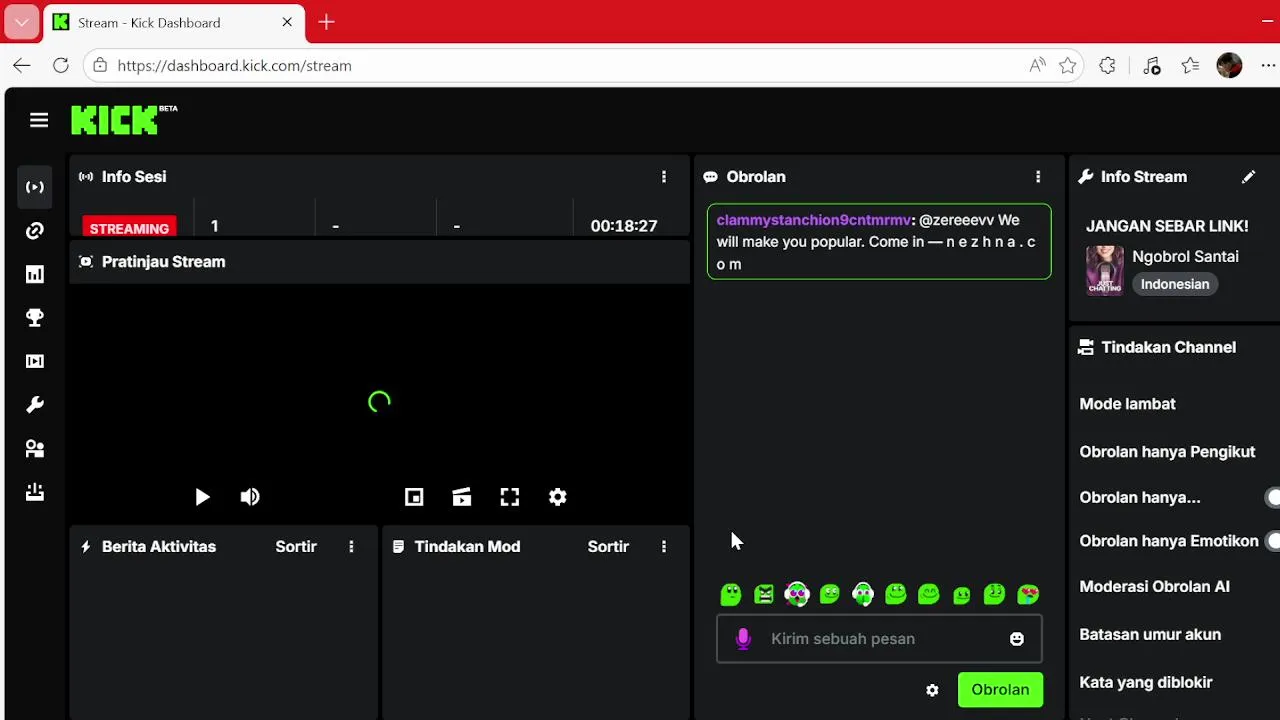Open Berita Aktivitas three-dot menu
1280x720 pixels.
(351, 547)
